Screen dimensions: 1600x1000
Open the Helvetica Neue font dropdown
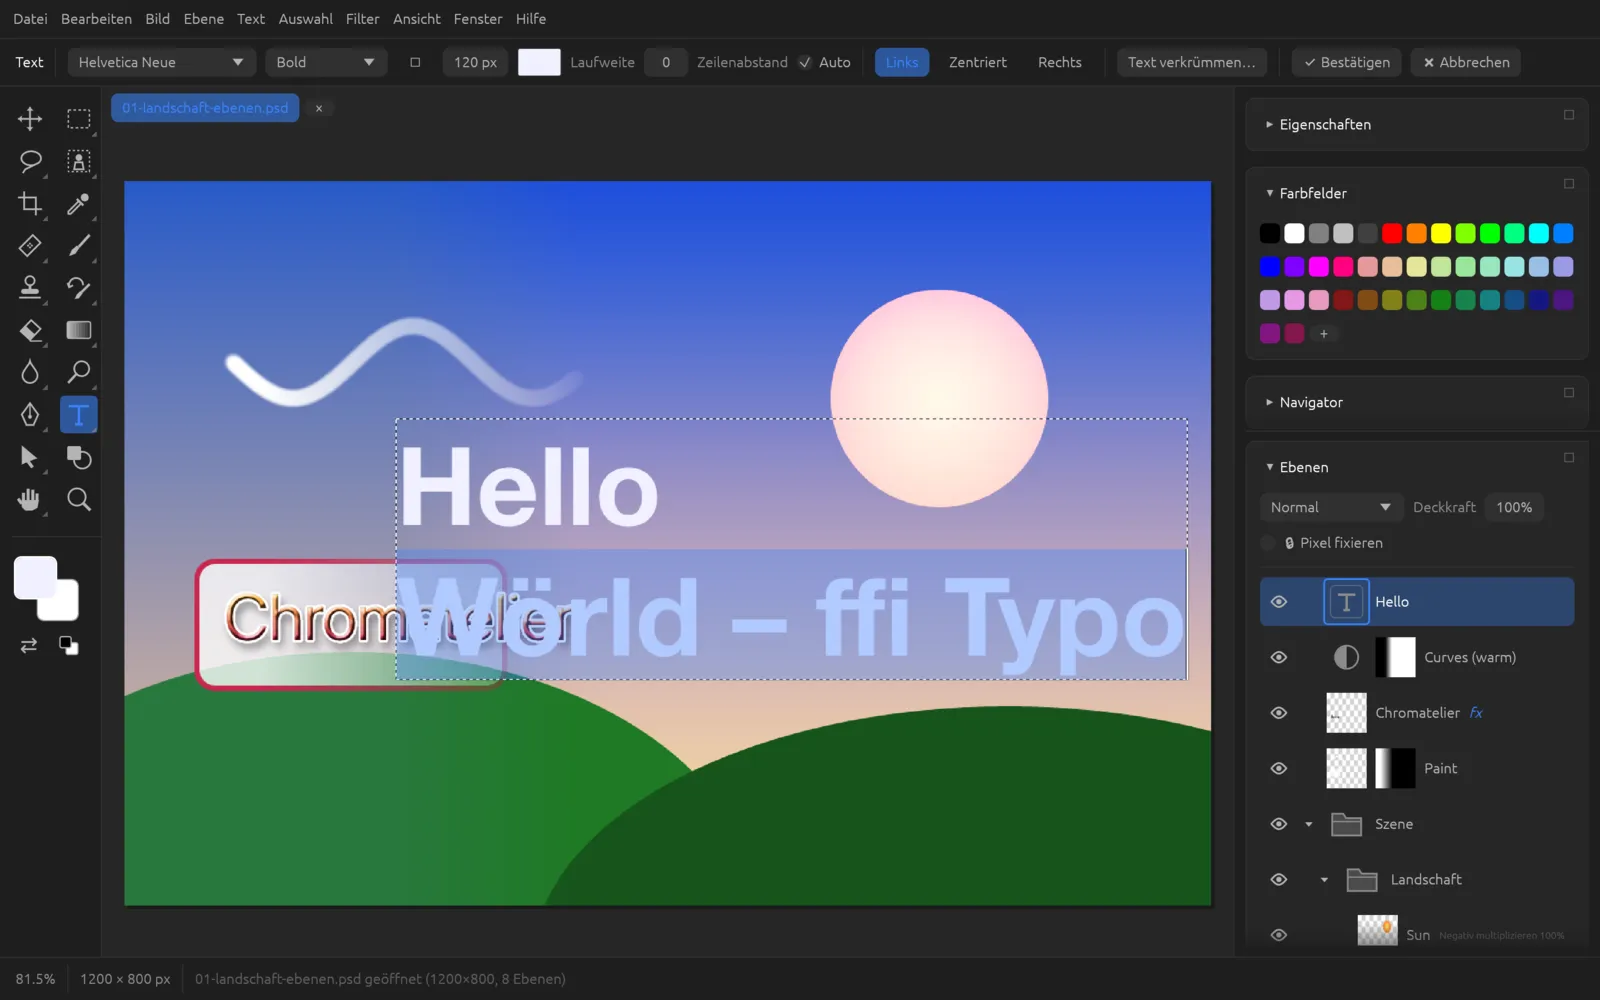[162, 62]
